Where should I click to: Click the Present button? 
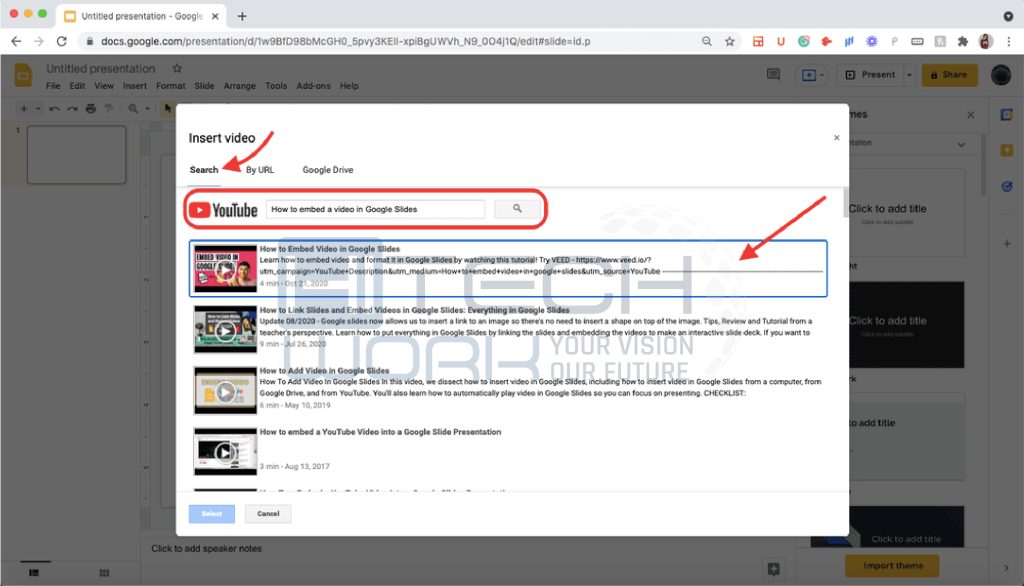point(871,74)
